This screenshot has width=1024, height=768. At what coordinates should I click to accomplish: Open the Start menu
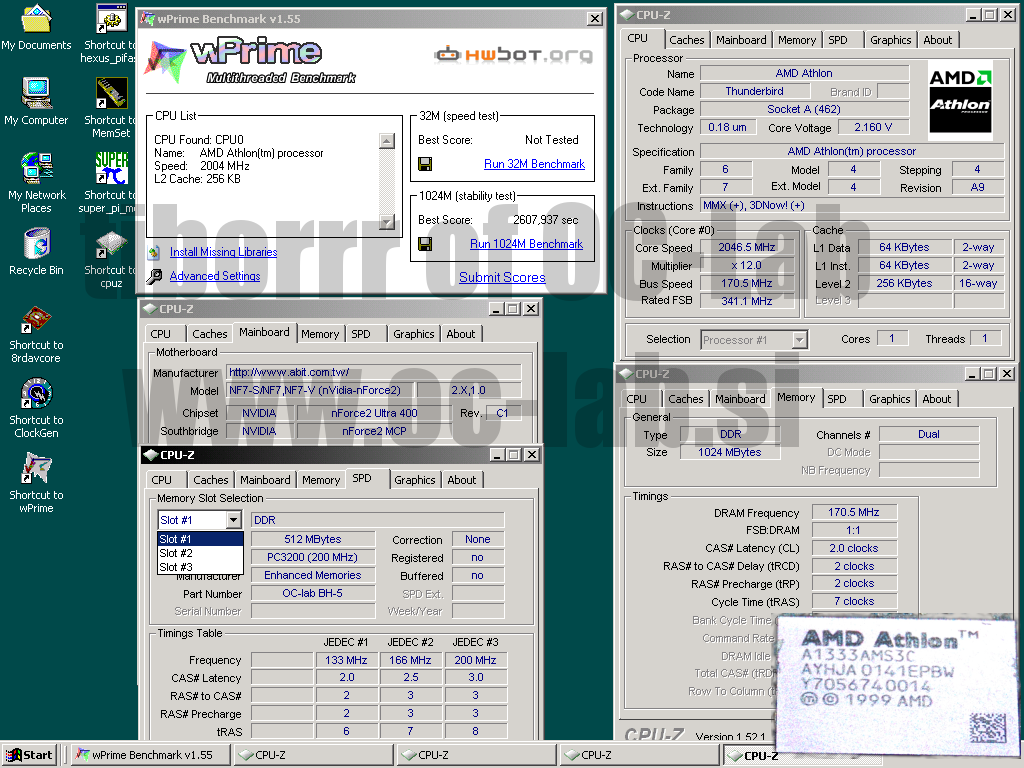point(29,755)
